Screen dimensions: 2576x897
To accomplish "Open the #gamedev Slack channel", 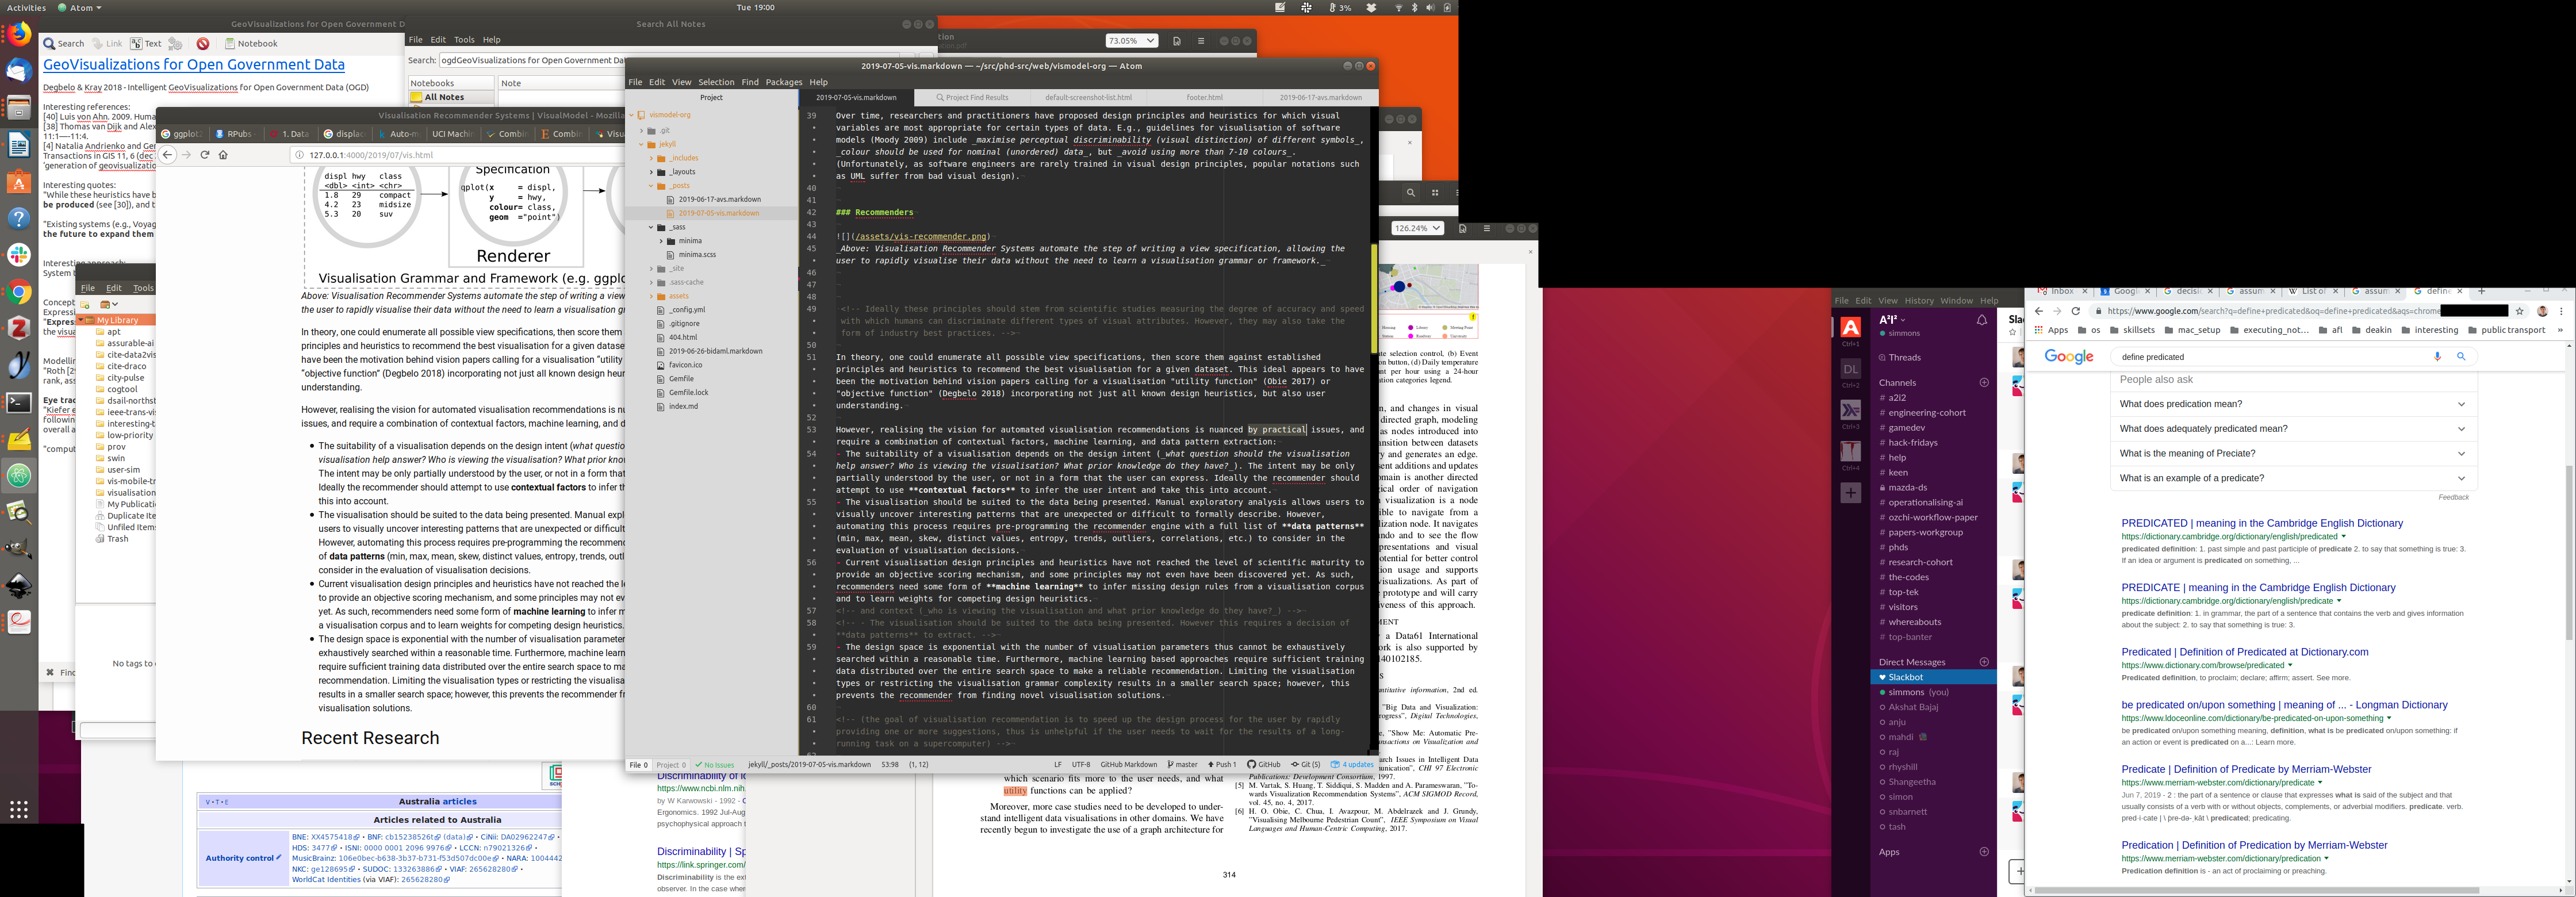I will tap(1906, 427).
